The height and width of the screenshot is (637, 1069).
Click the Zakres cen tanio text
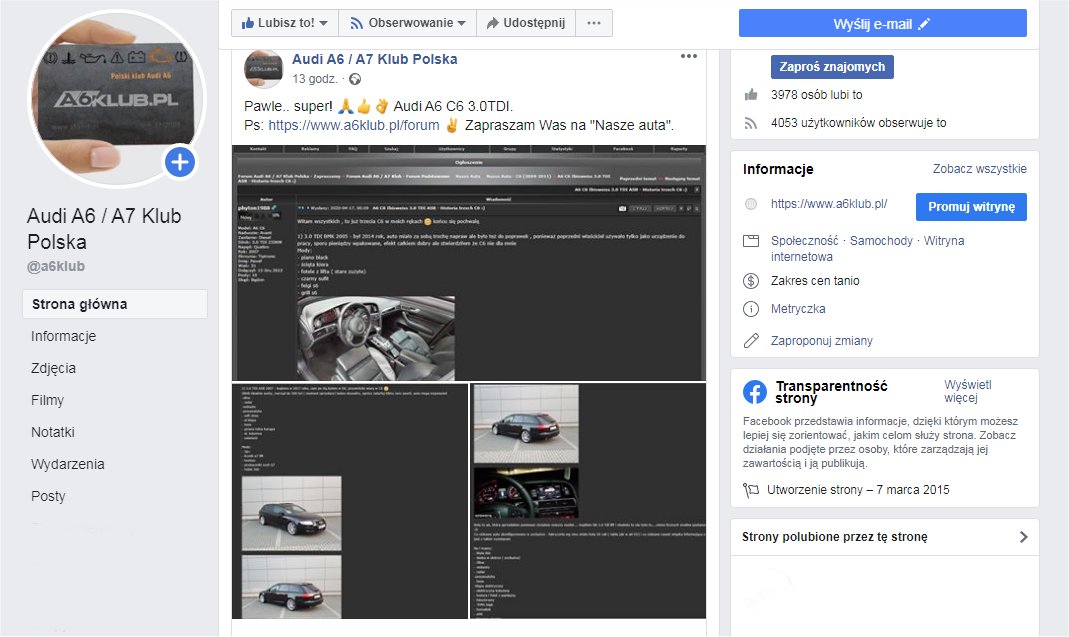click(815, 281)
